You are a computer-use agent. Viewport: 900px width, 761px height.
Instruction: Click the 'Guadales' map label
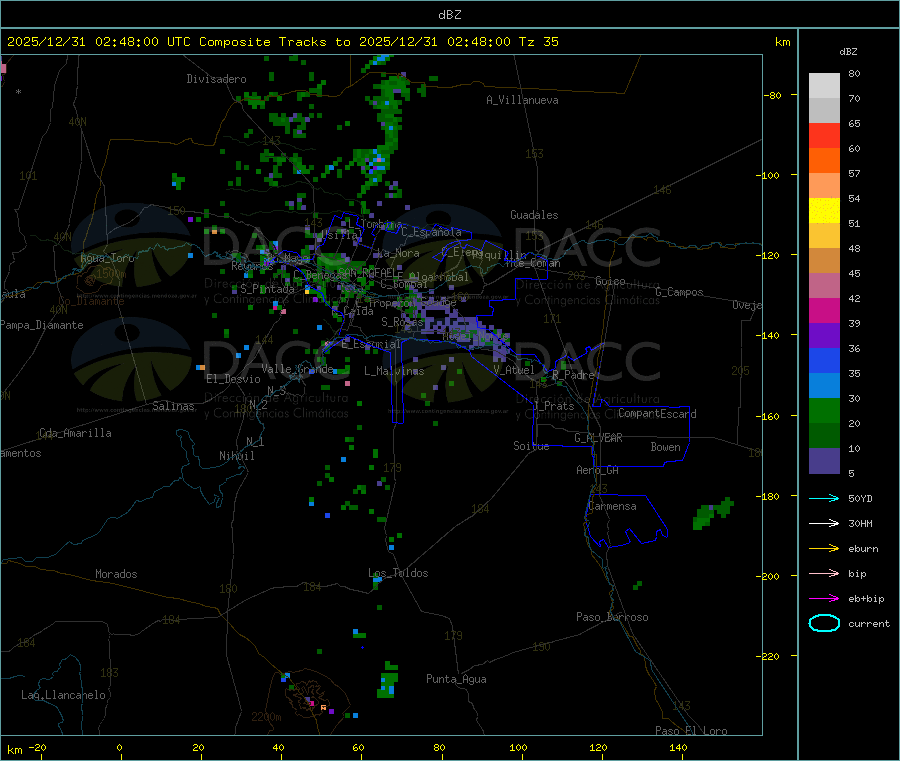(534, 215)
